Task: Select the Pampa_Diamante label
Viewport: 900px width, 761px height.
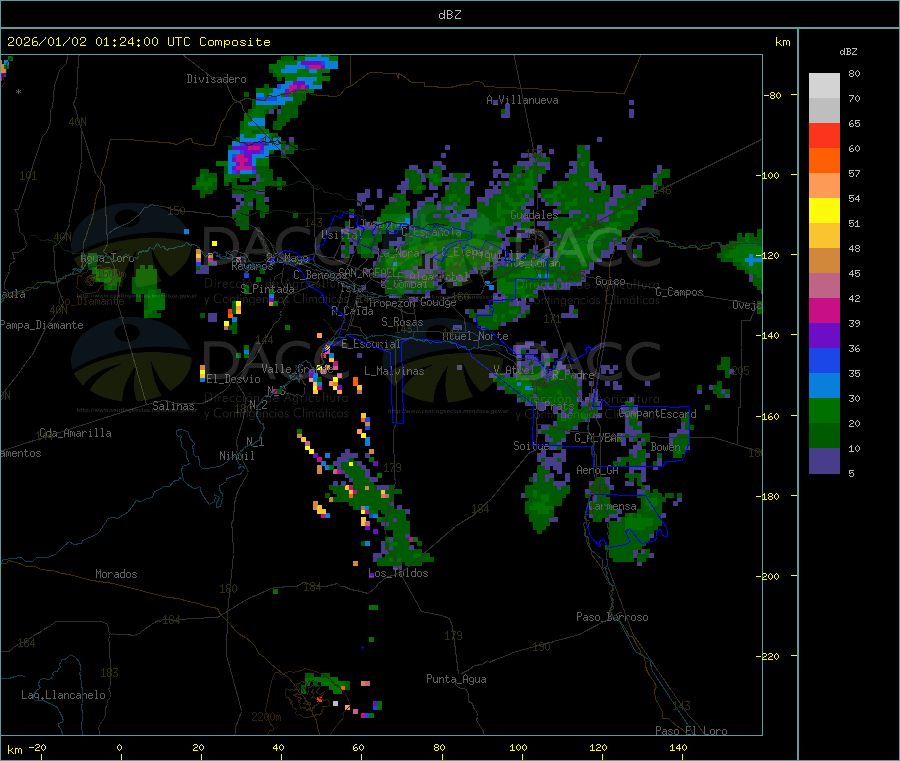Action: (x=42, y=325)
